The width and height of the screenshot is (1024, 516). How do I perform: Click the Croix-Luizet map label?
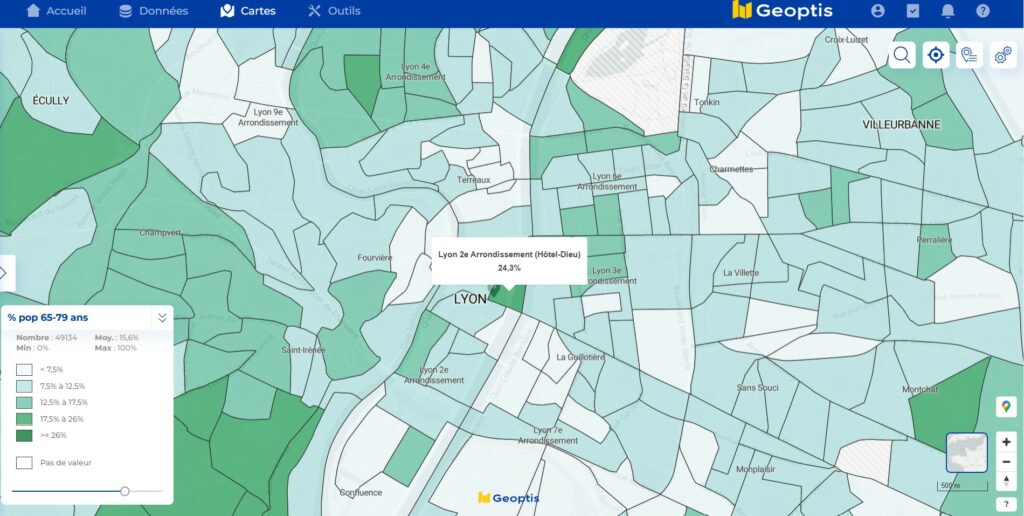(x=846, y=40)
